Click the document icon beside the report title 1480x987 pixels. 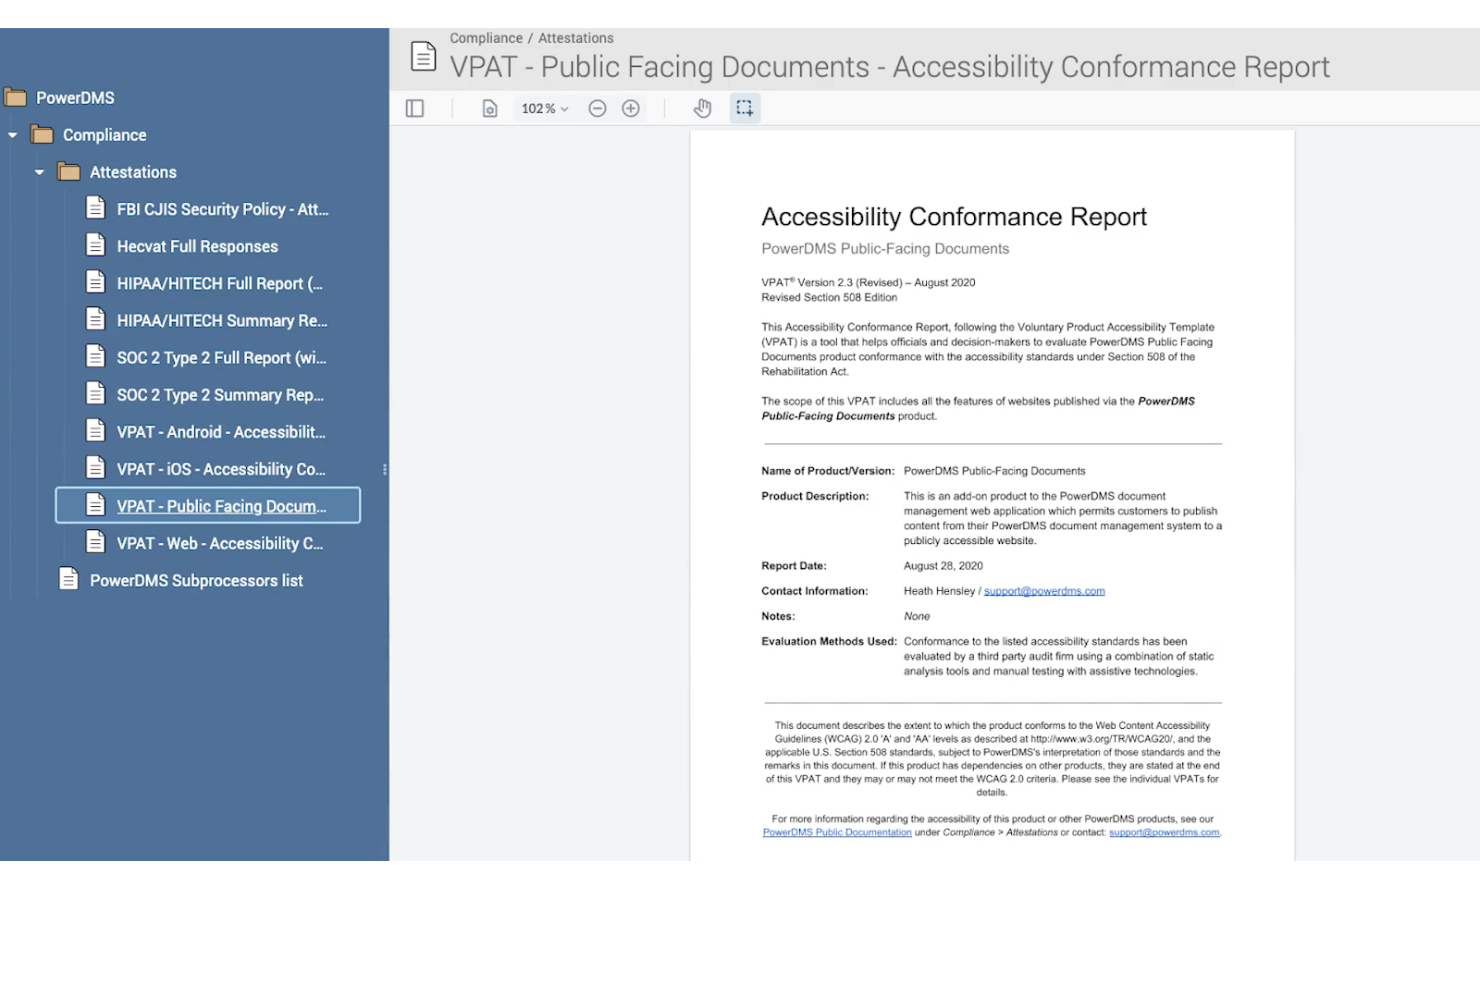[x=424, y=55]
